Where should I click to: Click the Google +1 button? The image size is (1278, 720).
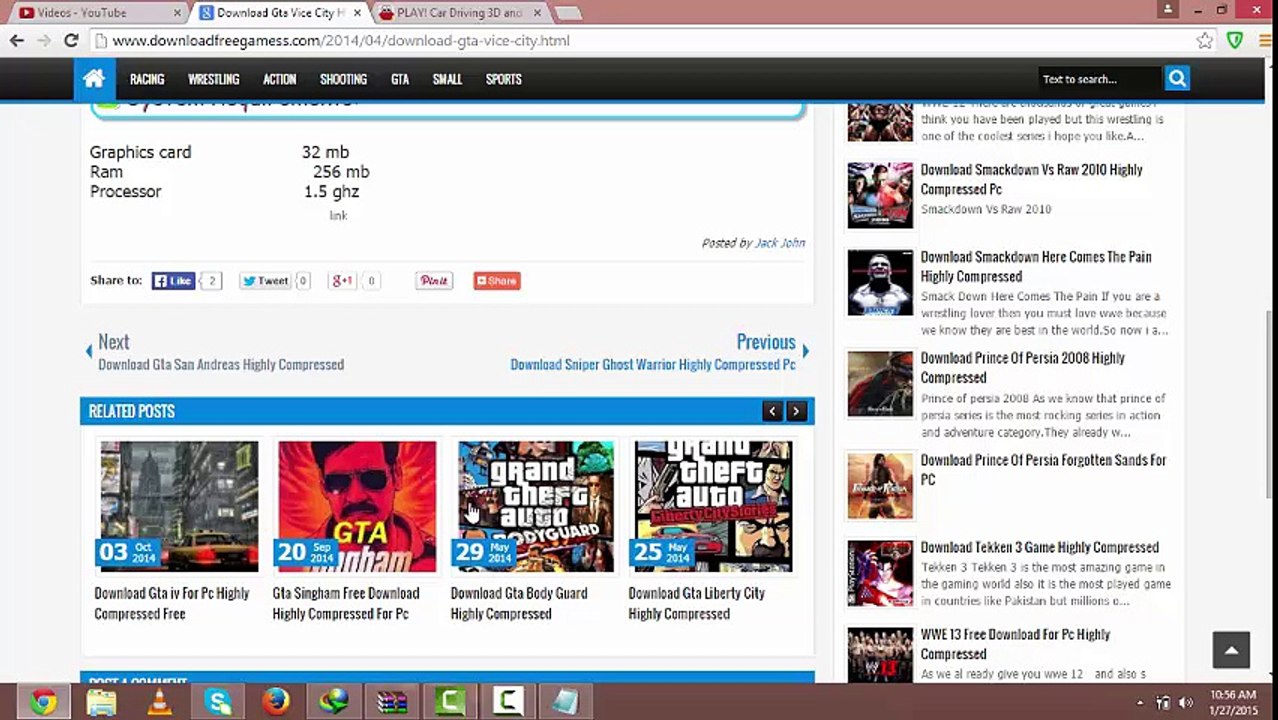click(x=342, y=281)
